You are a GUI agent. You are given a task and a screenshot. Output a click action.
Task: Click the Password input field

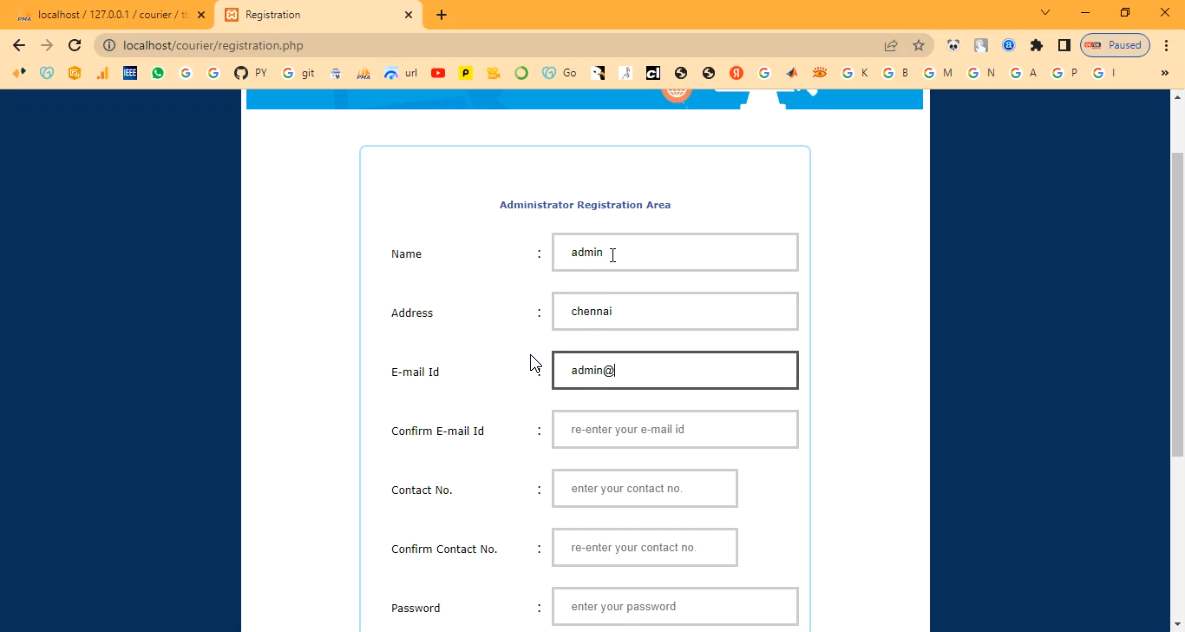coord(675,606)
